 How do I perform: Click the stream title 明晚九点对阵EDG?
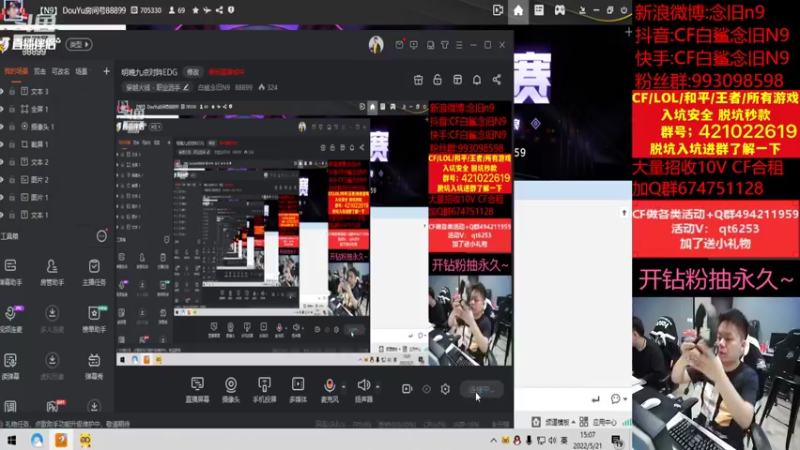(x=149, y=72)
